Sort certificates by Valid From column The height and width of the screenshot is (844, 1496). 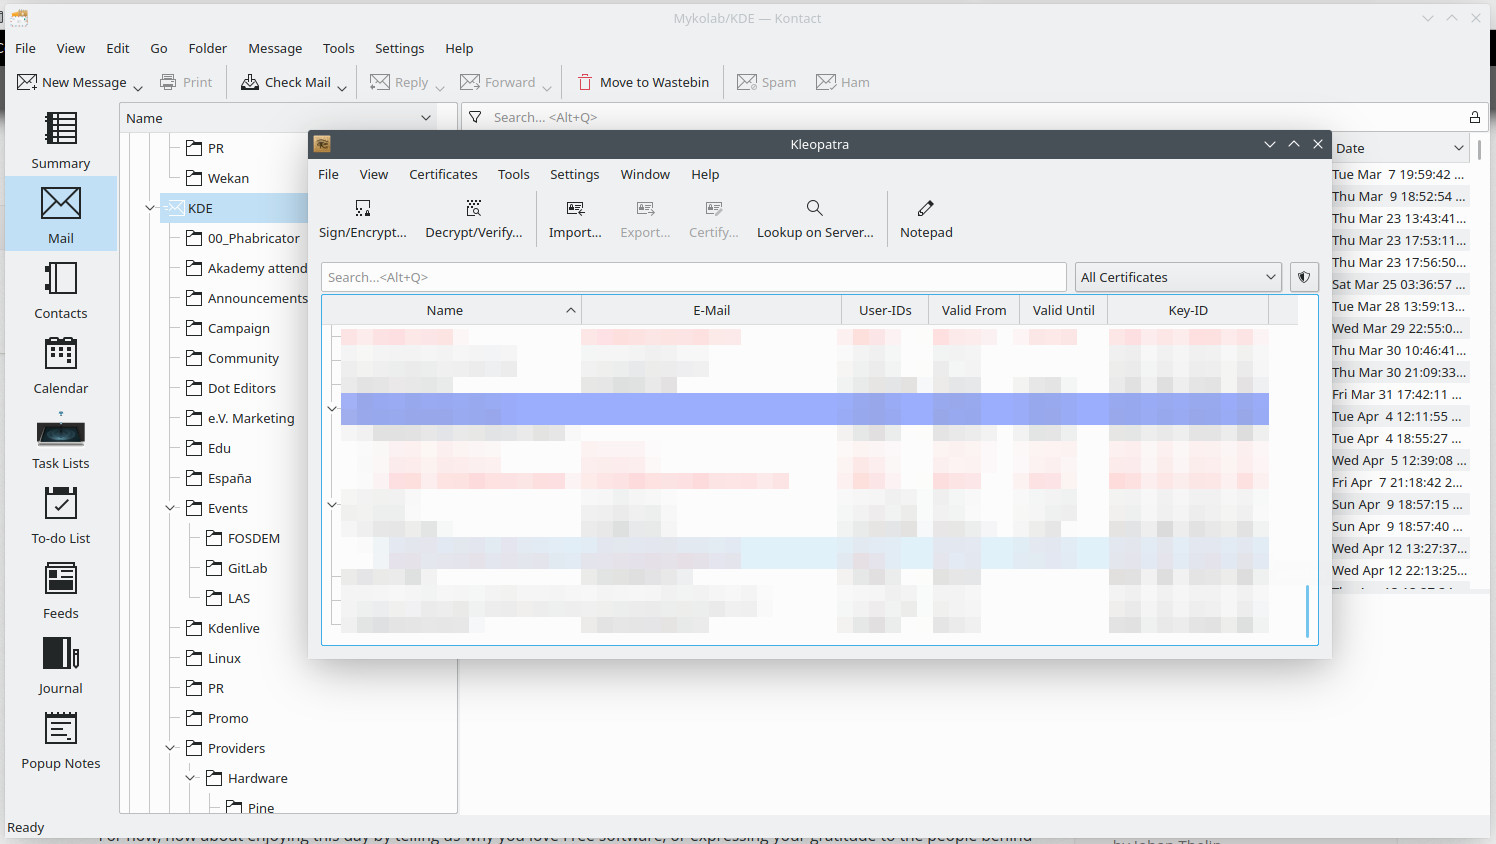click(x=974, y=310)
